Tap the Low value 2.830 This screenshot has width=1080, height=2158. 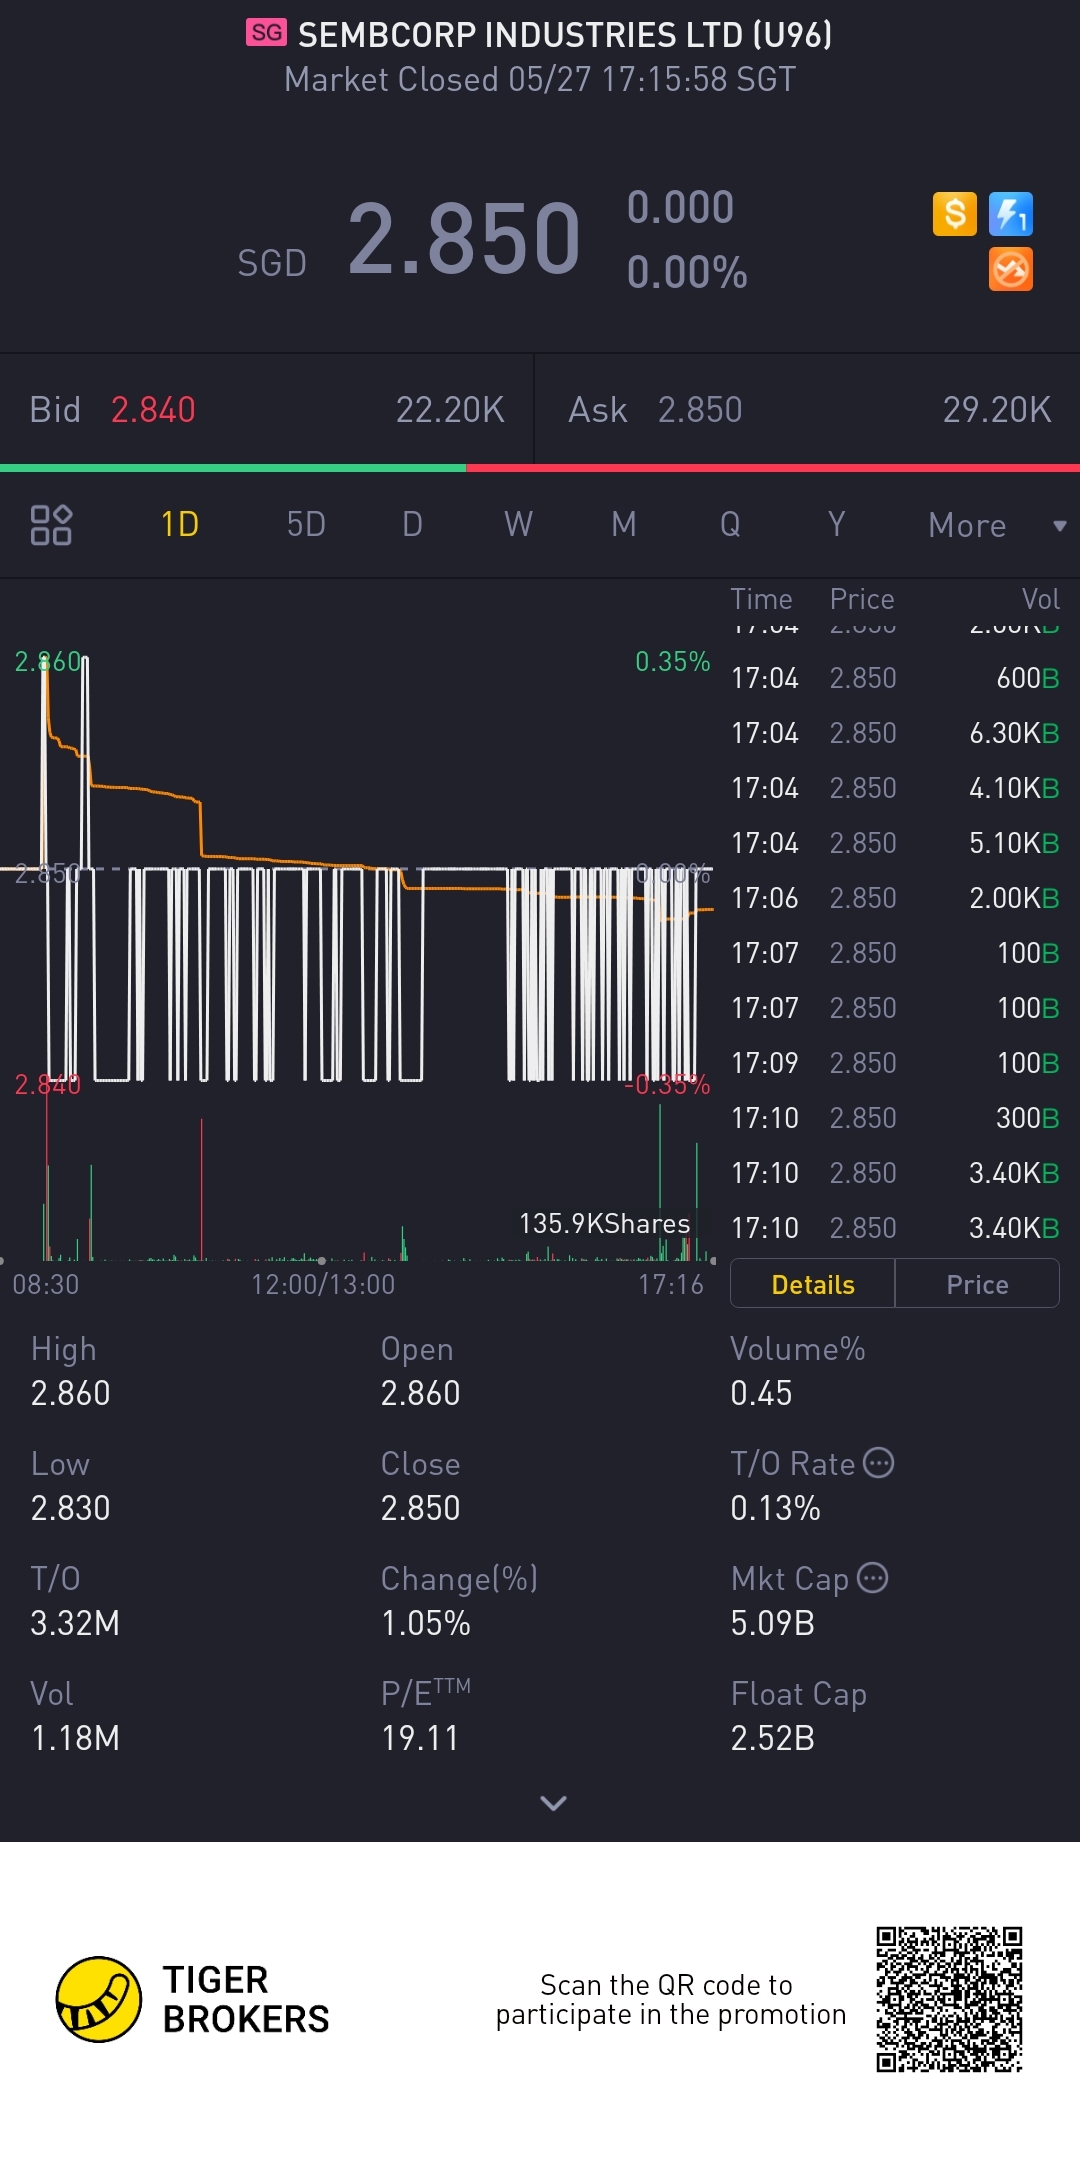70,1508
